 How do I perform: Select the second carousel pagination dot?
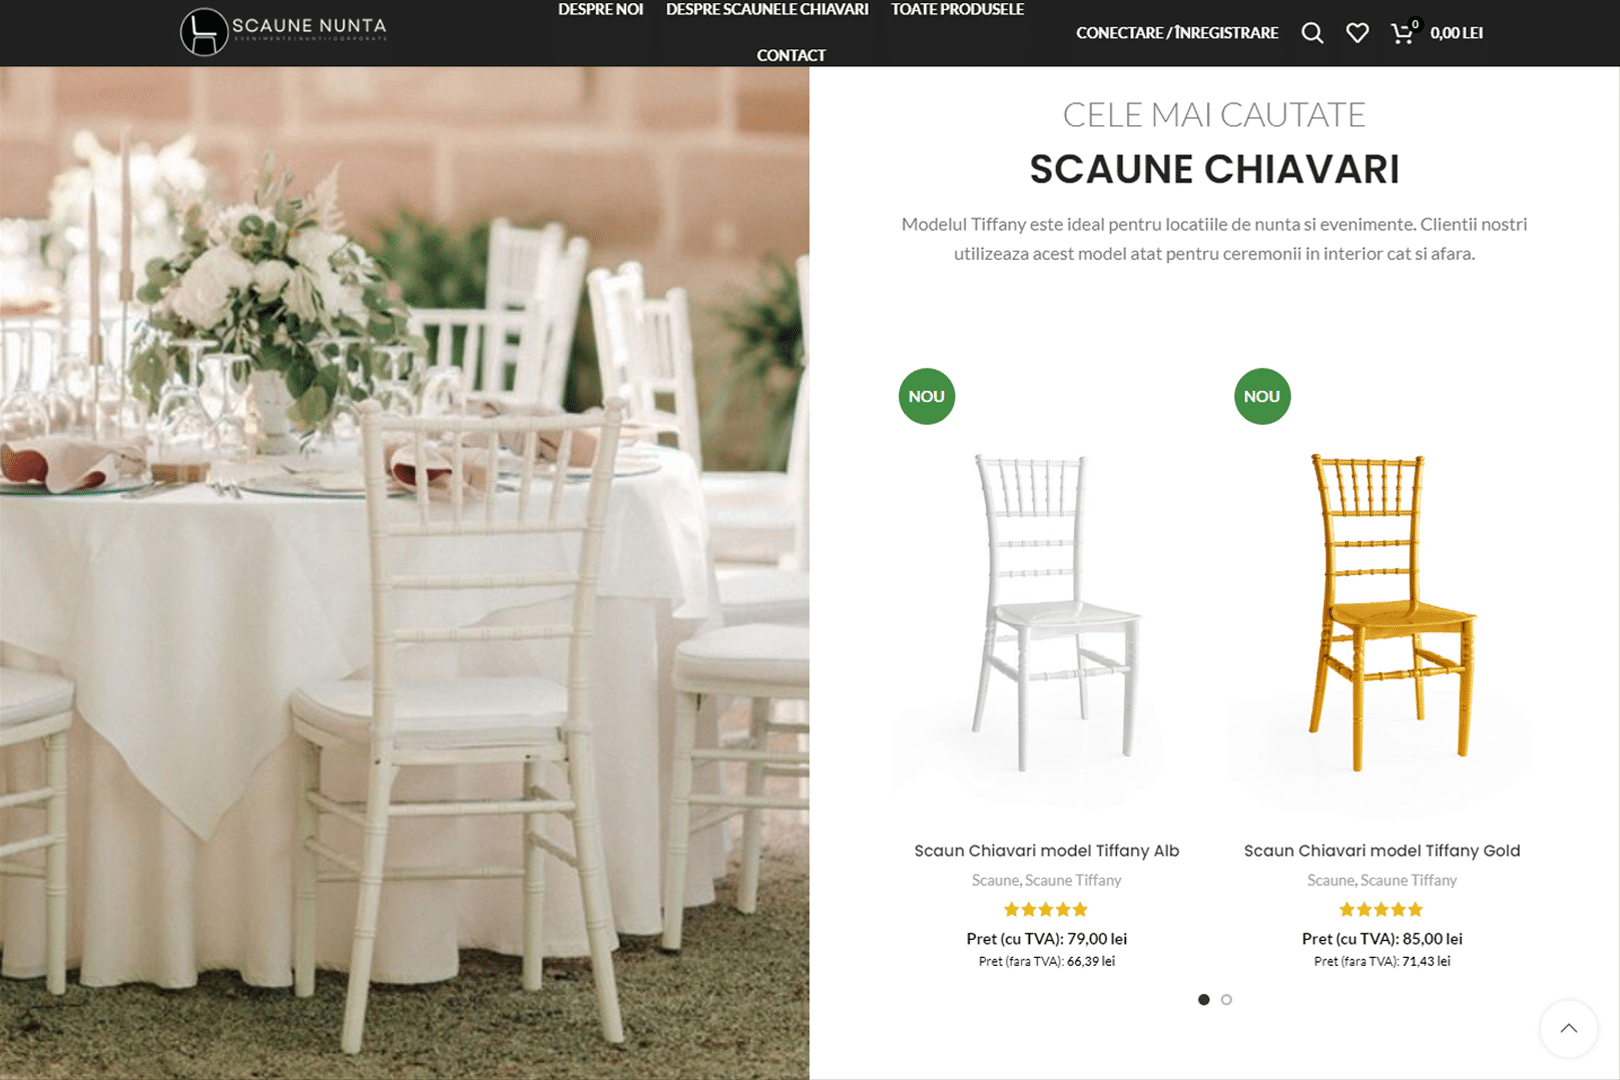[x=1226, y=999]
